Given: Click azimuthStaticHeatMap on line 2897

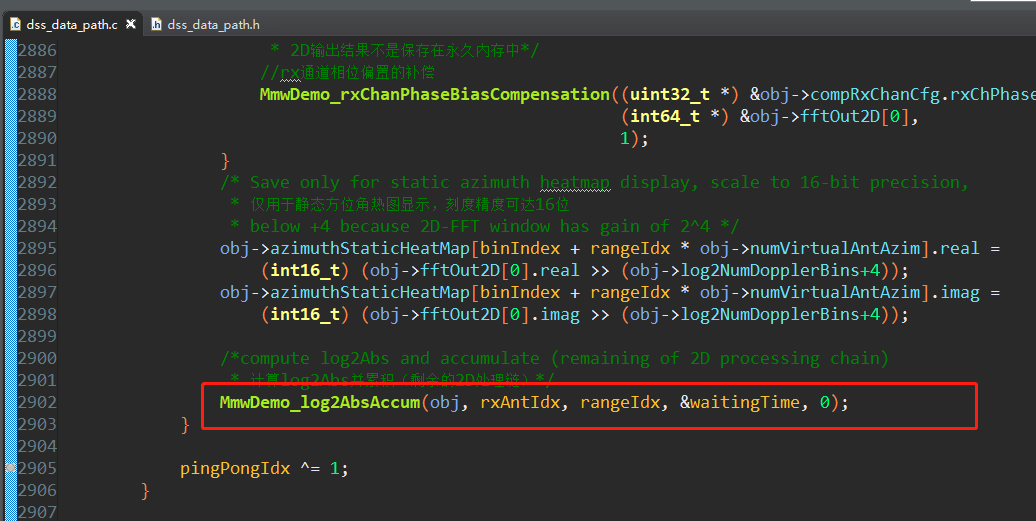Looking at the screenshot, I should pyautogui.click(x=370, y=292).
